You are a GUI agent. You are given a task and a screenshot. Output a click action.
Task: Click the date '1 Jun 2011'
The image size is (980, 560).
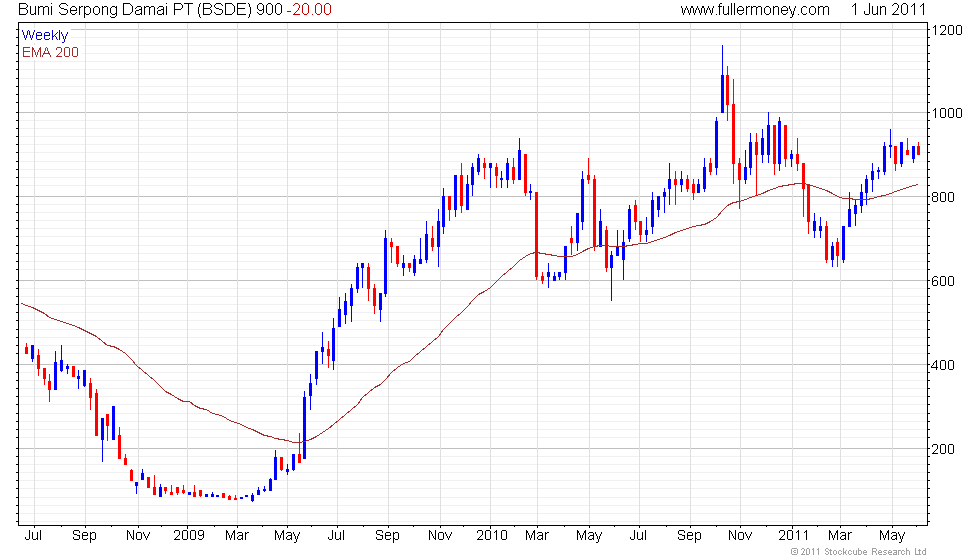(x=888, y=9)
